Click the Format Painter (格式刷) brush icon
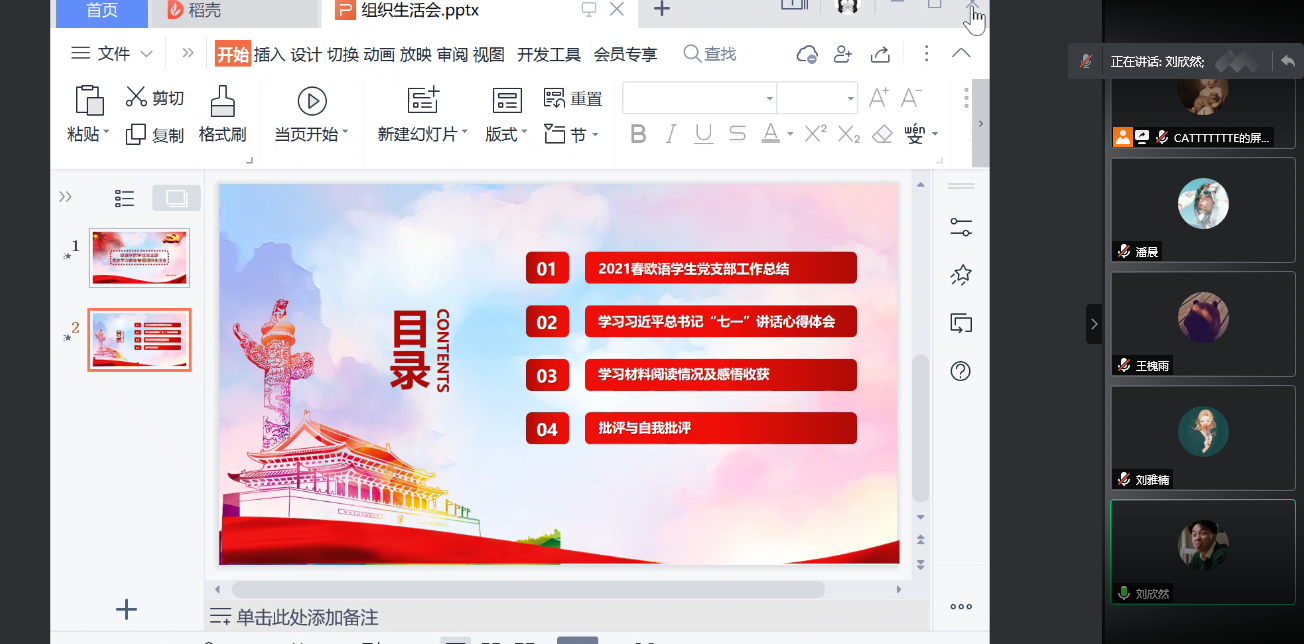The height and width of the screenshot is (644, 1304). (222, 100)
